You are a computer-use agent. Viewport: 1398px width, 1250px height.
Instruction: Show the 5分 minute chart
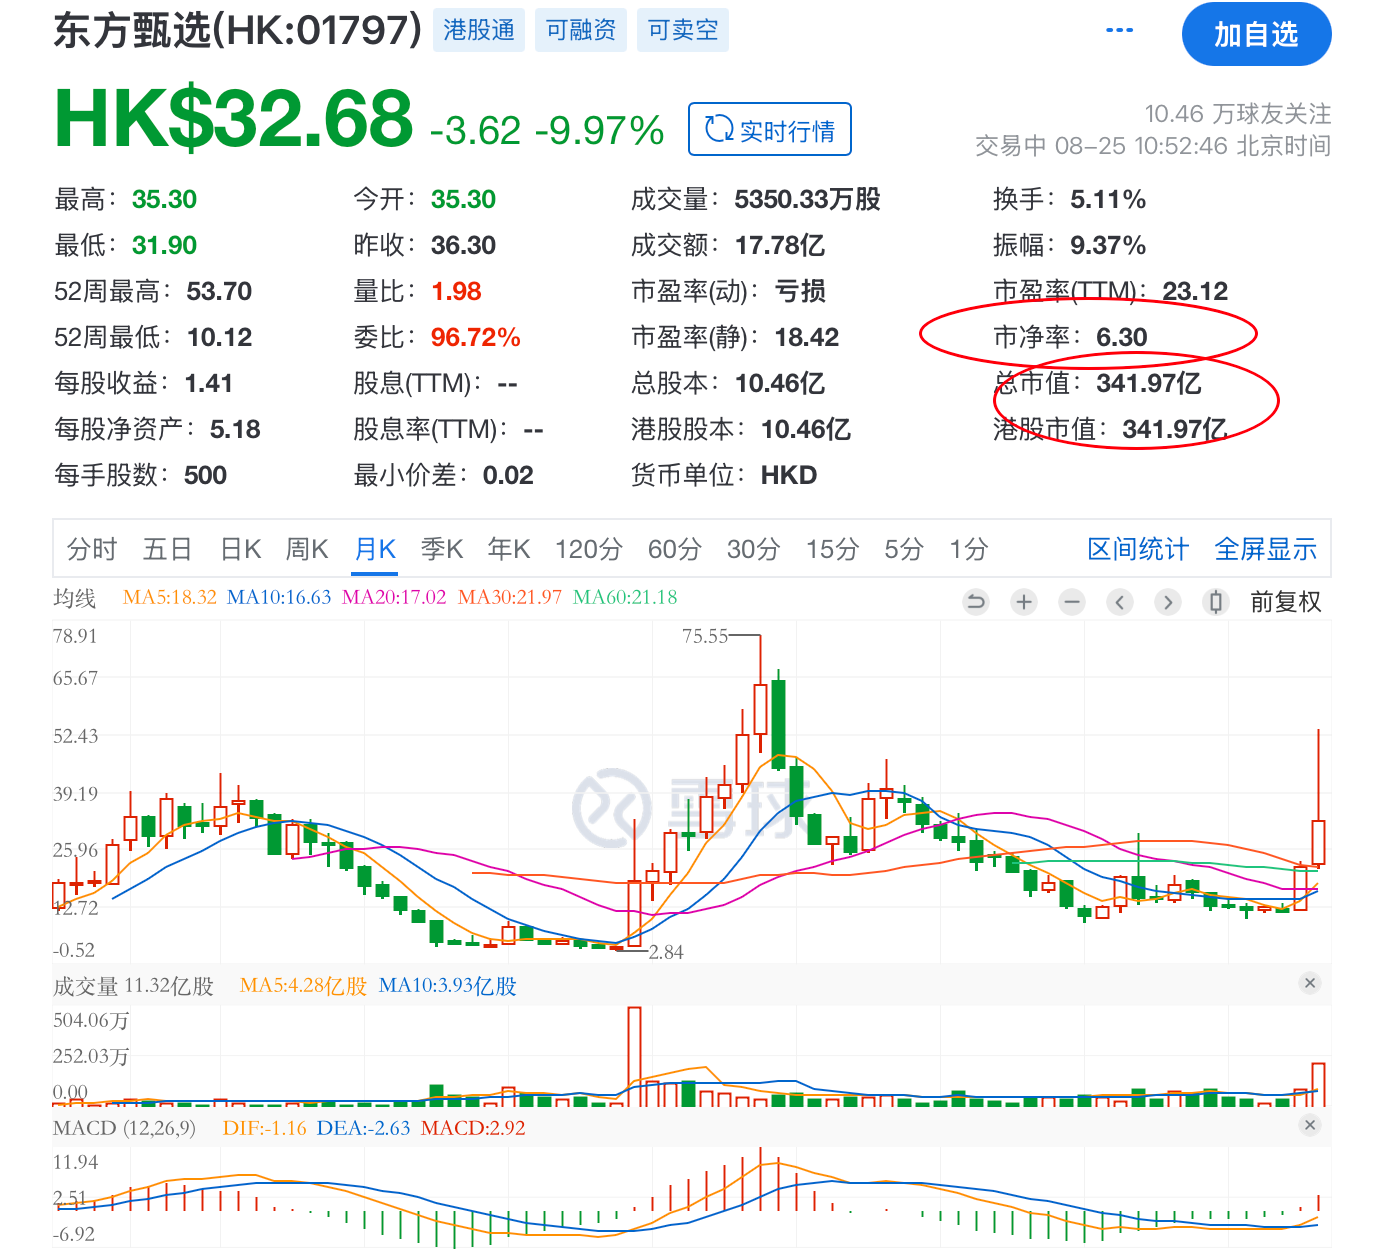pos(904,549)
